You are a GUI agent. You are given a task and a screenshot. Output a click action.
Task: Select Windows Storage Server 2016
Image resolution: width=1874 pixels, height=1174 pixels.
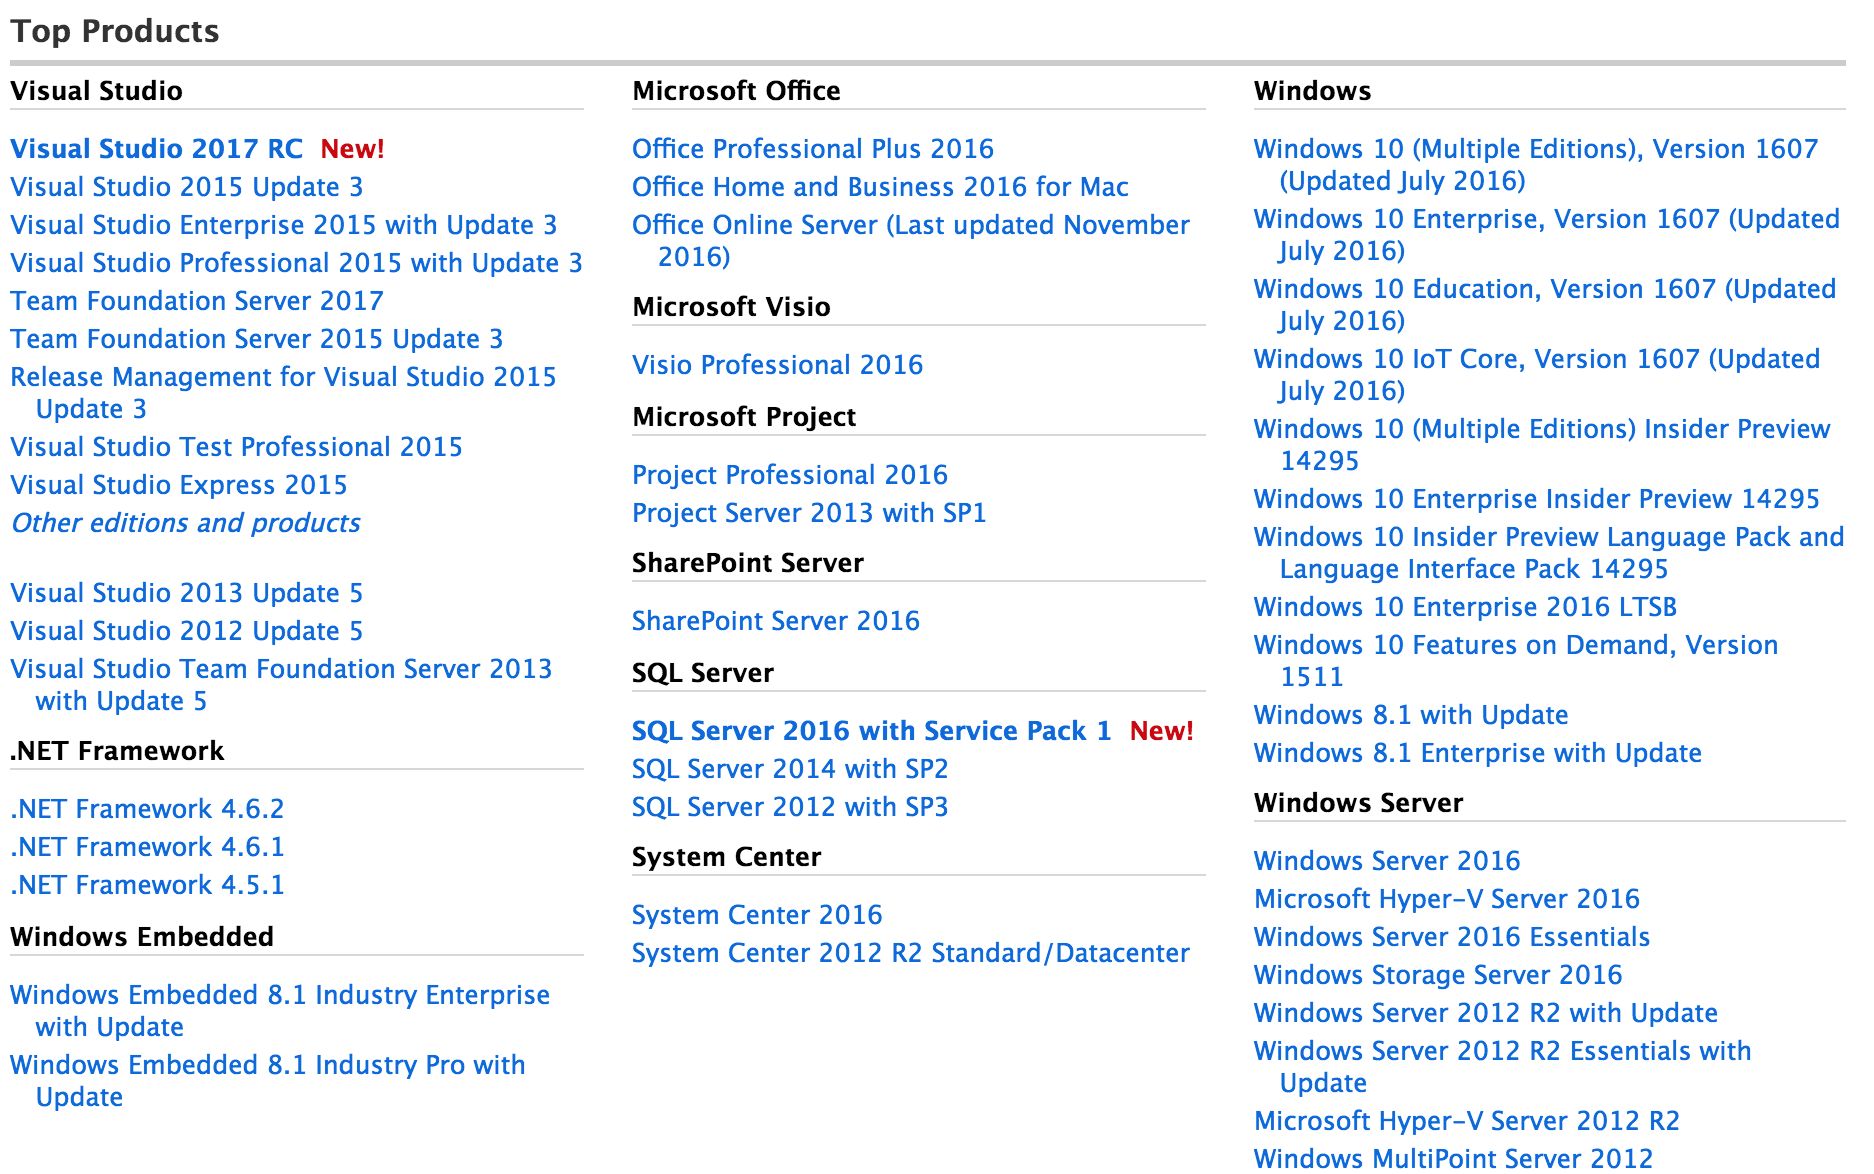click(1437, 975)
